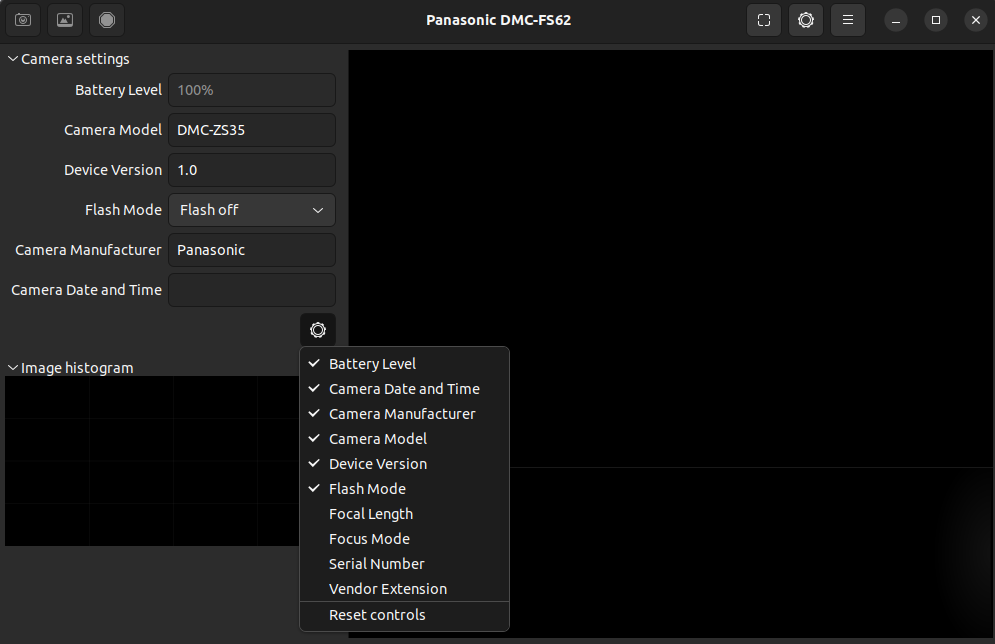Collapse the Camera settings section

tap(69, 59)
